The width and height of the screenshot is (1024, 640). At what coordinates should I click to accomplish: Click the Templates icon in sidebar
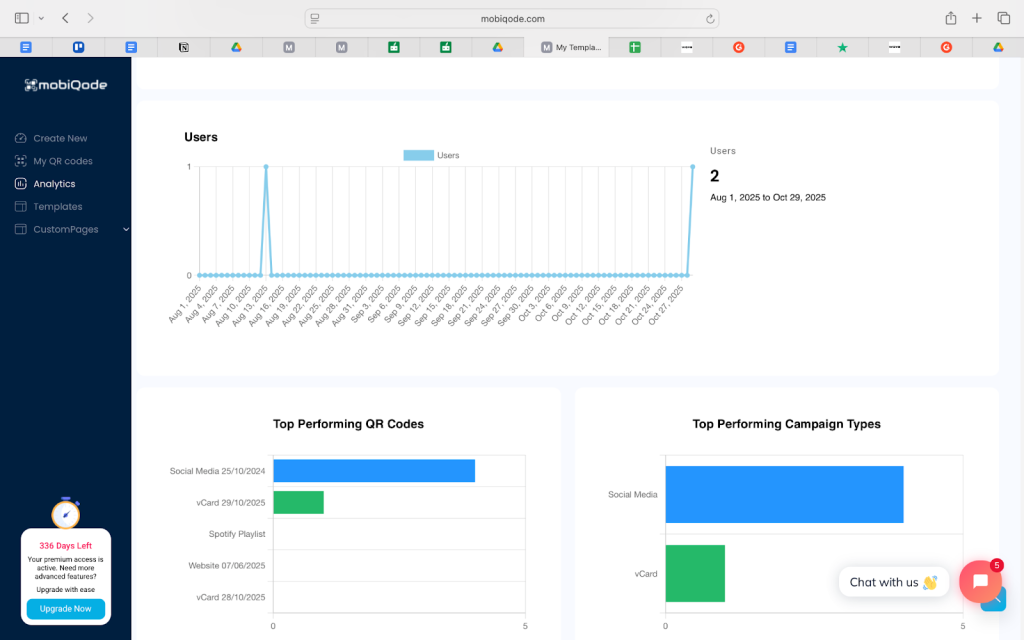pyautogui.click(x=20, y=206)
